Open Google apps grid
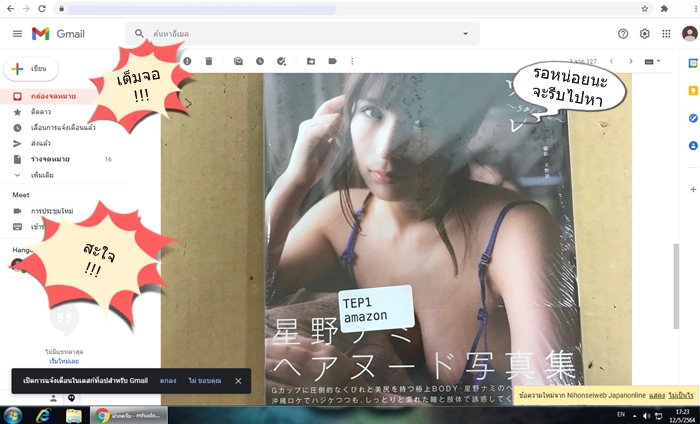This screenshot has width=700, height=424. click(666, 33)
